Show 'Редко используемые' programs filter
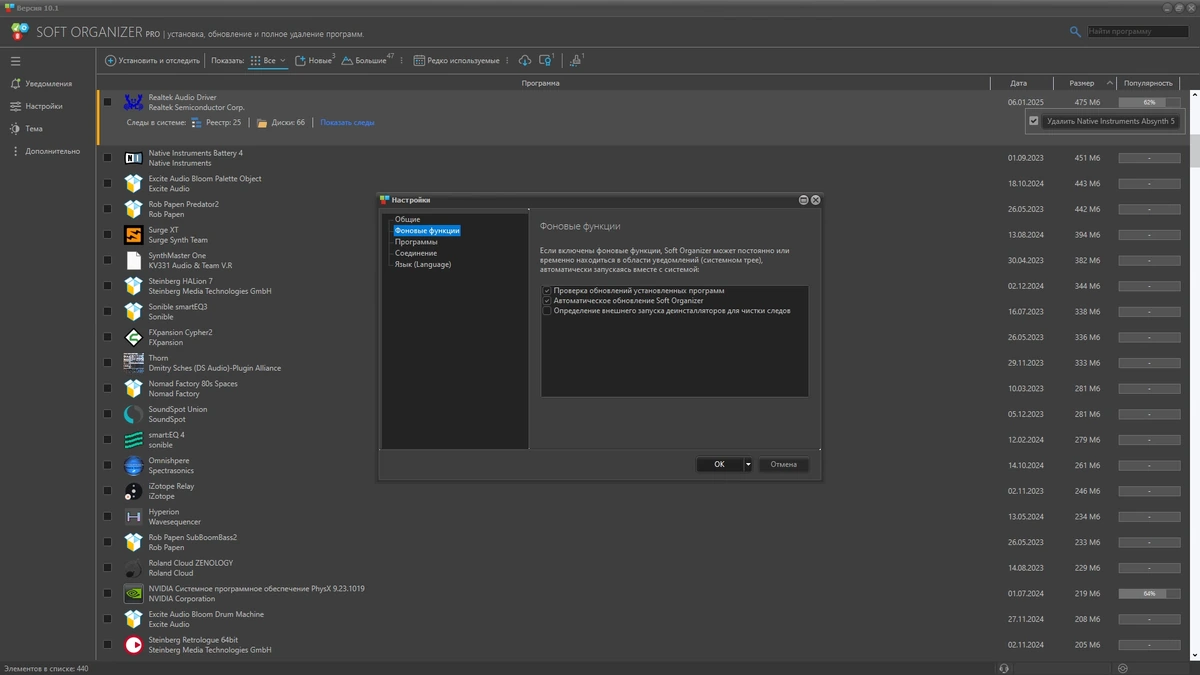Image resolution: width=1200 pixels, height=675 pixels. (457, 61)
